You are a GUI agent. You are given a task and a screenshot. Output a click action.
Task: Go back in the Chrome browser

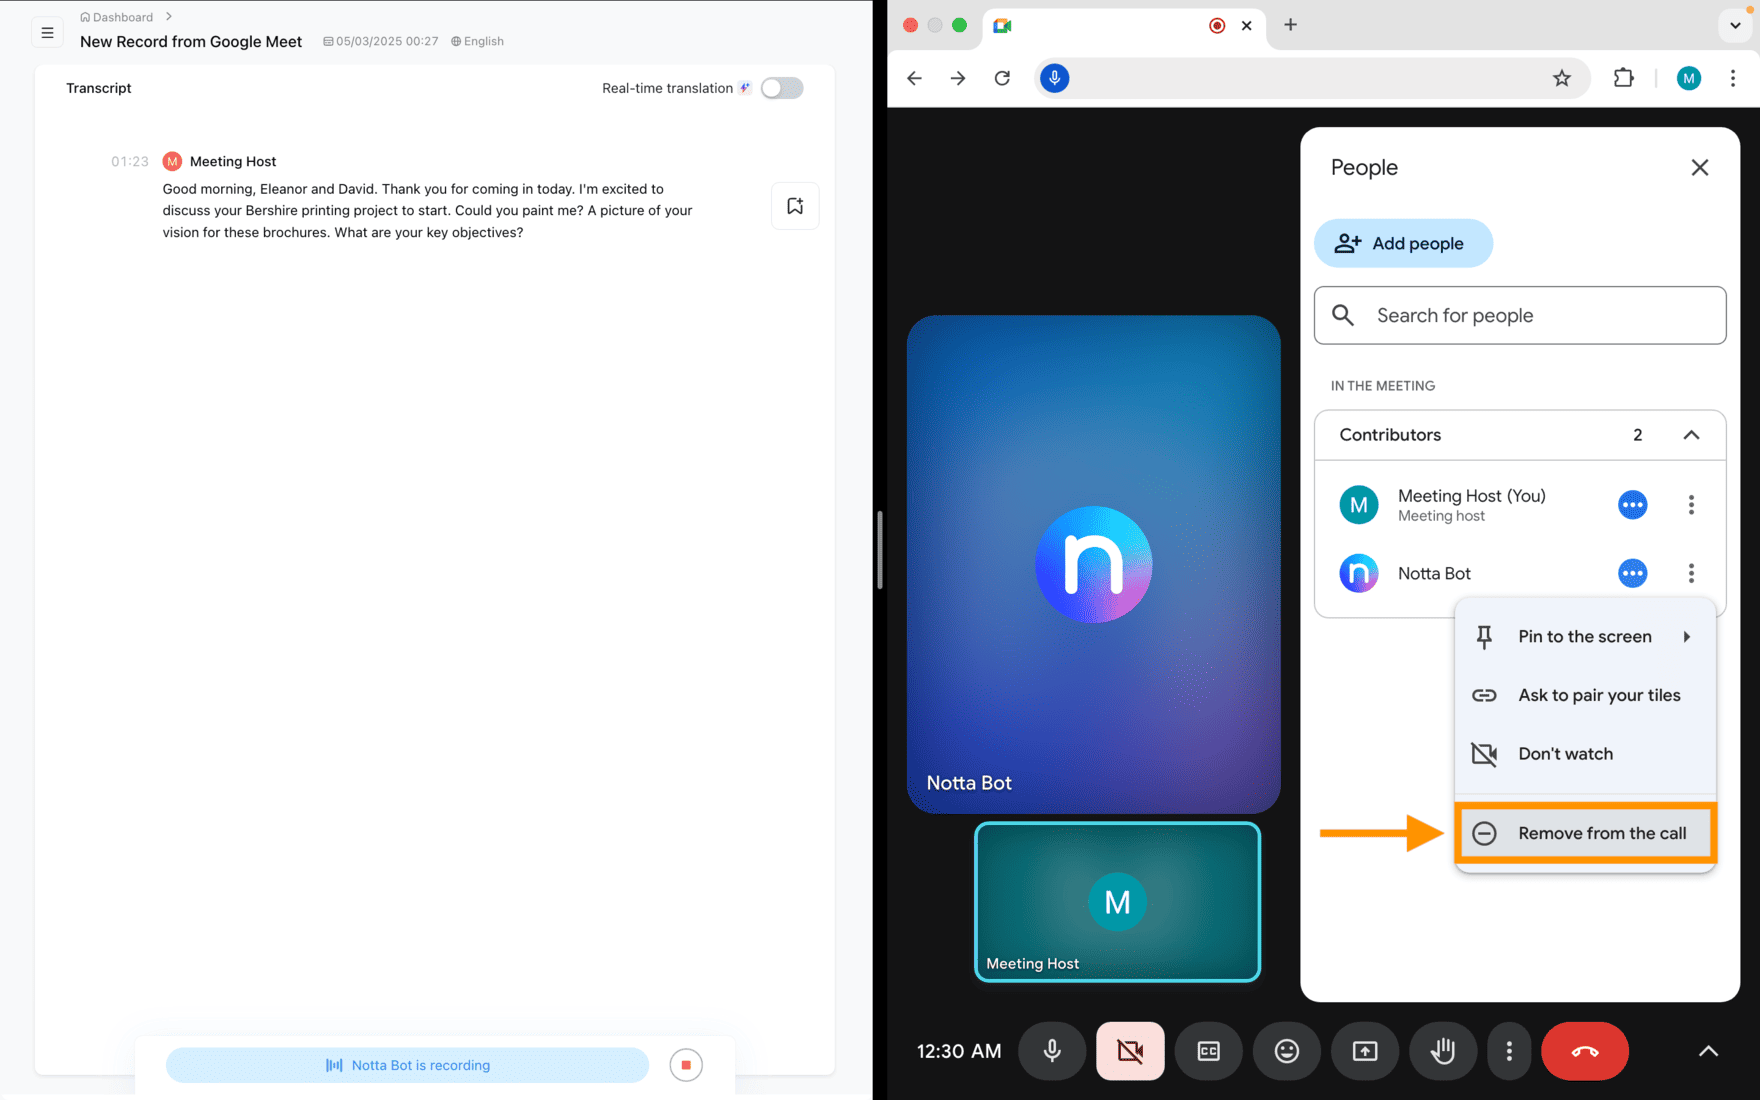point(914,78)
